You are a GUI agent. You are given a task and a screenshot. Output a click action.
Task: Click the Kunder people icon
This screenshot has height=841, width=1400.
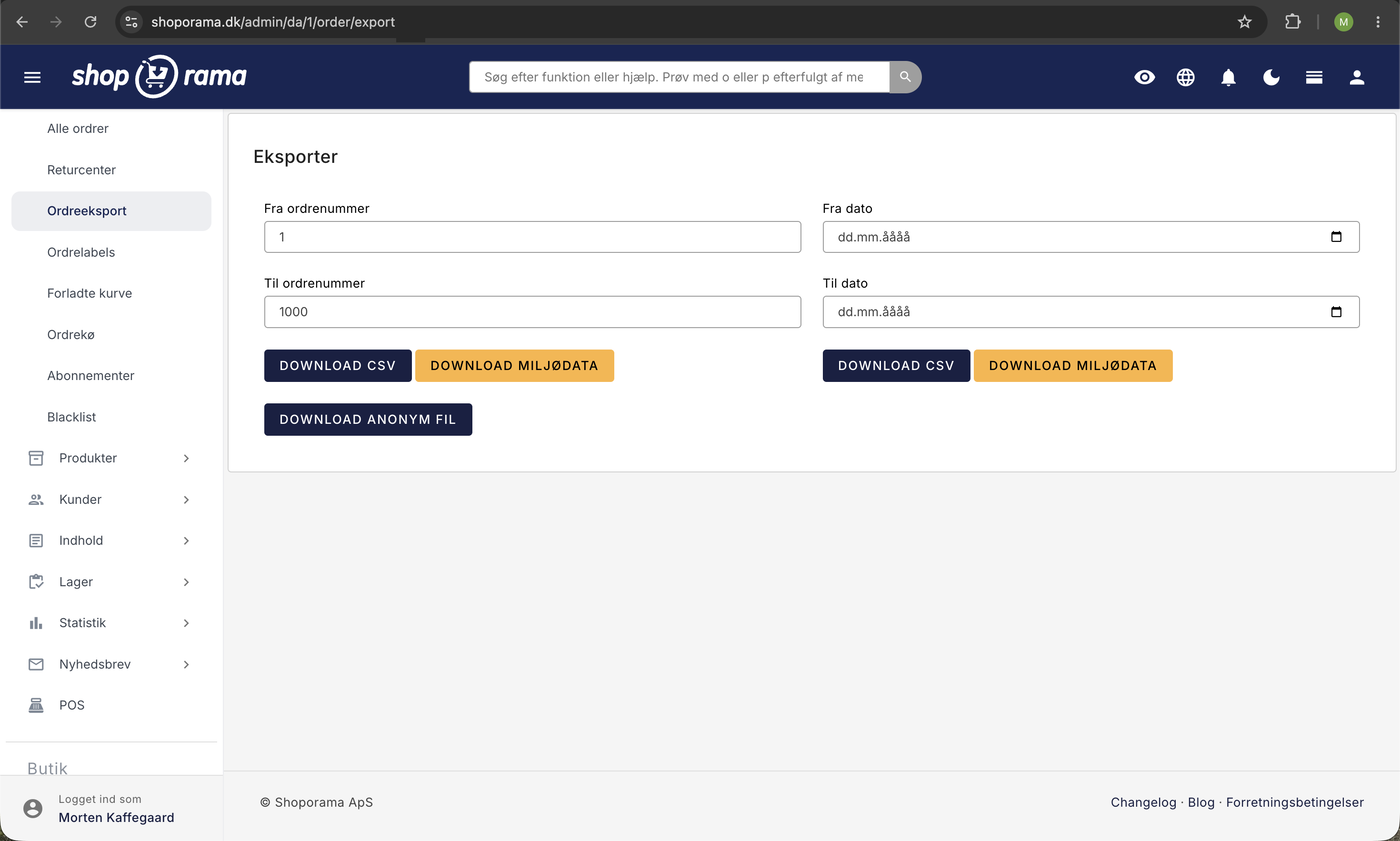pos(36,499)
